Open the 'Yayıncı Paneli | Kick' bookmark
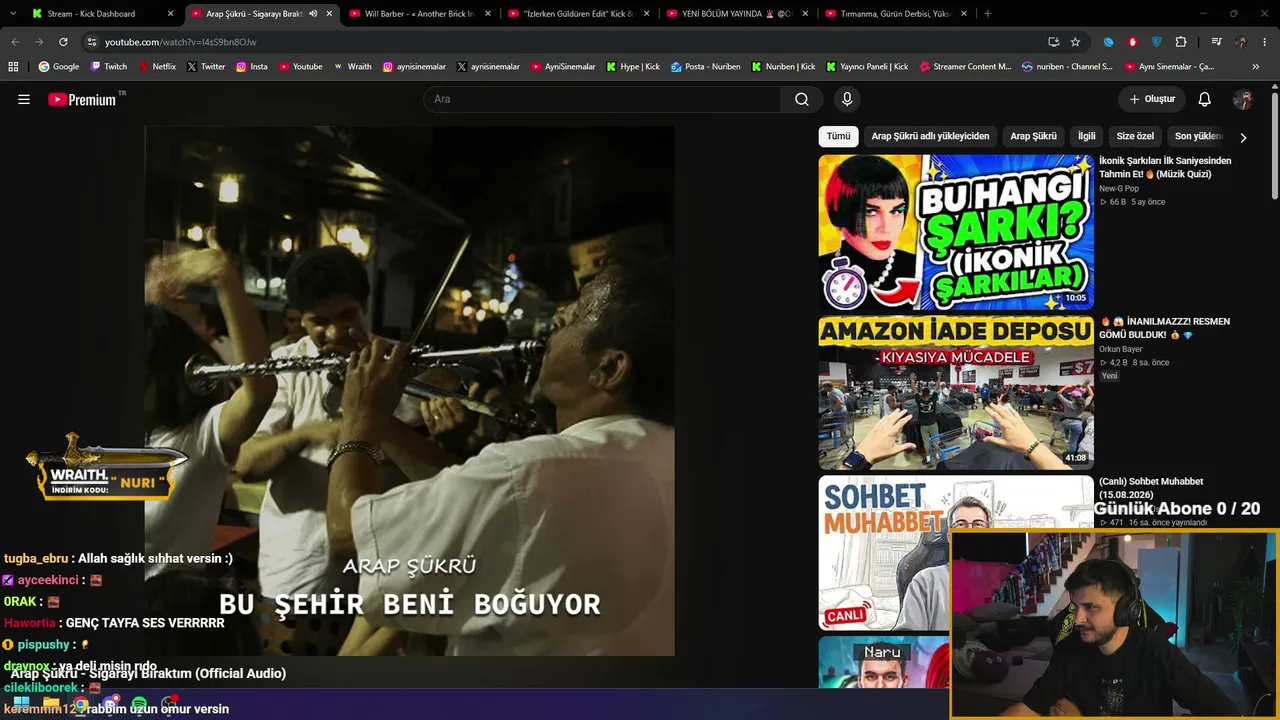Viewport: 1280px width, 720px height. [867, 67]
